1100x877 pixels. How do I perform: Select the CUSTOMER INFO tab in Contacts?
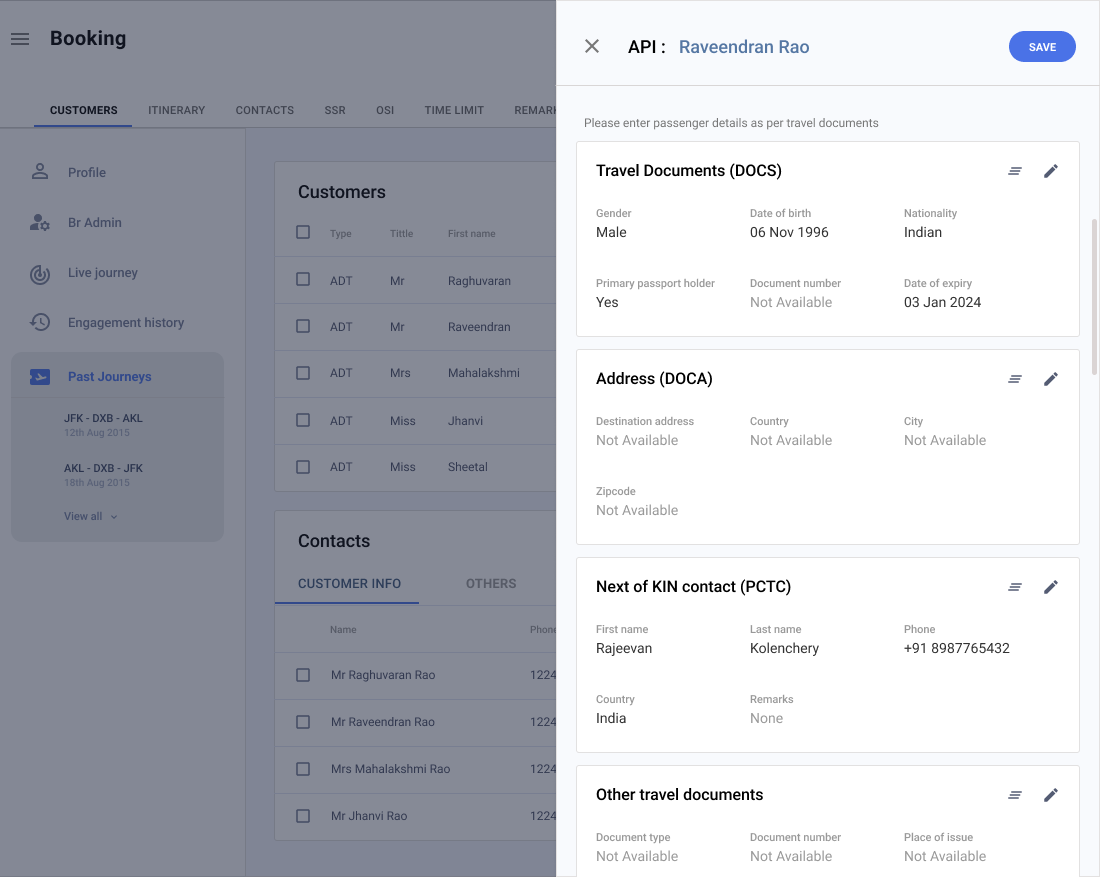pyautogui.click(x=349, y=584)
